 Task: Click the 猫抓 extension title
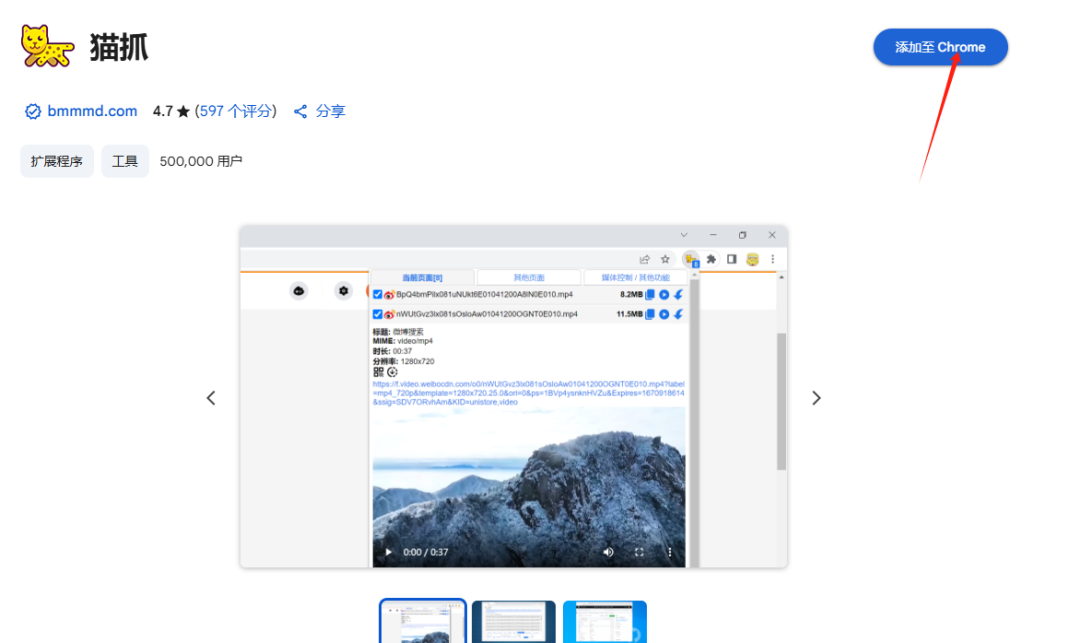click(x=119, y=48)
